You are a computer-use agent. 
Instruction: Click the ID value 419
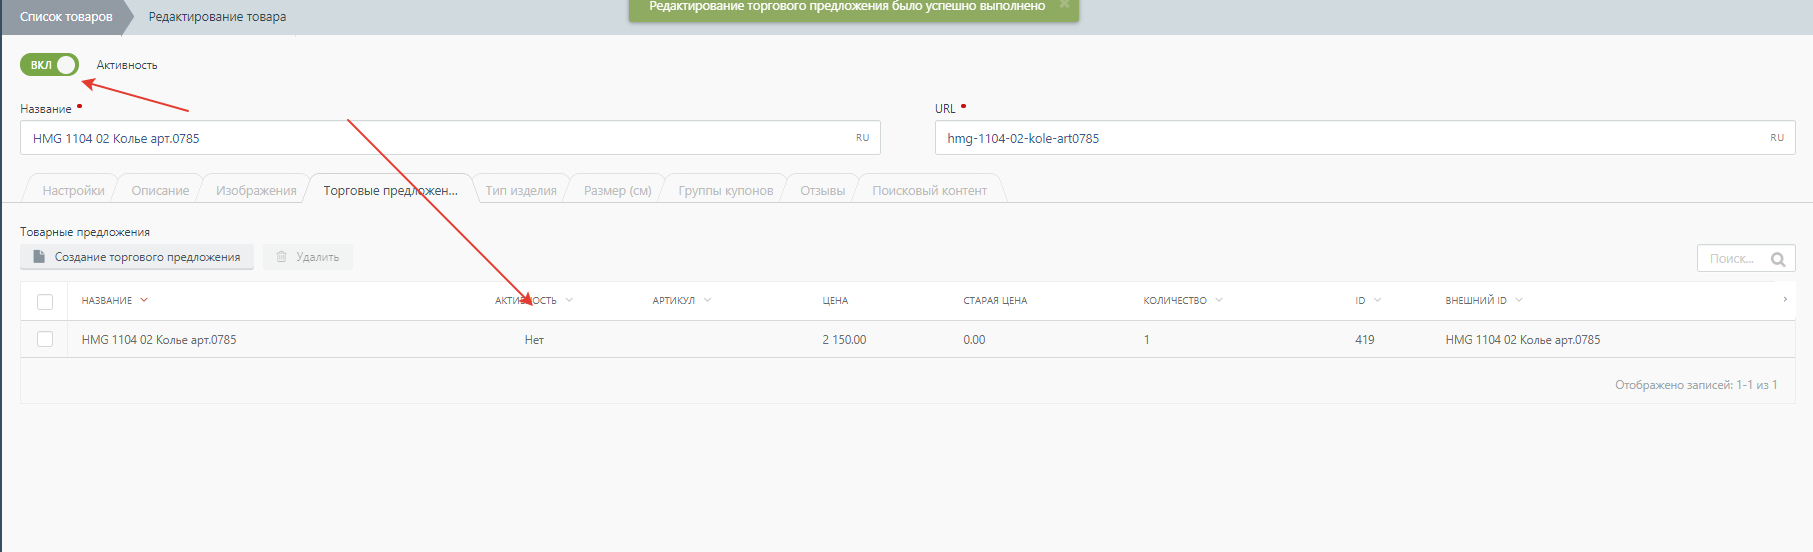1365,340
